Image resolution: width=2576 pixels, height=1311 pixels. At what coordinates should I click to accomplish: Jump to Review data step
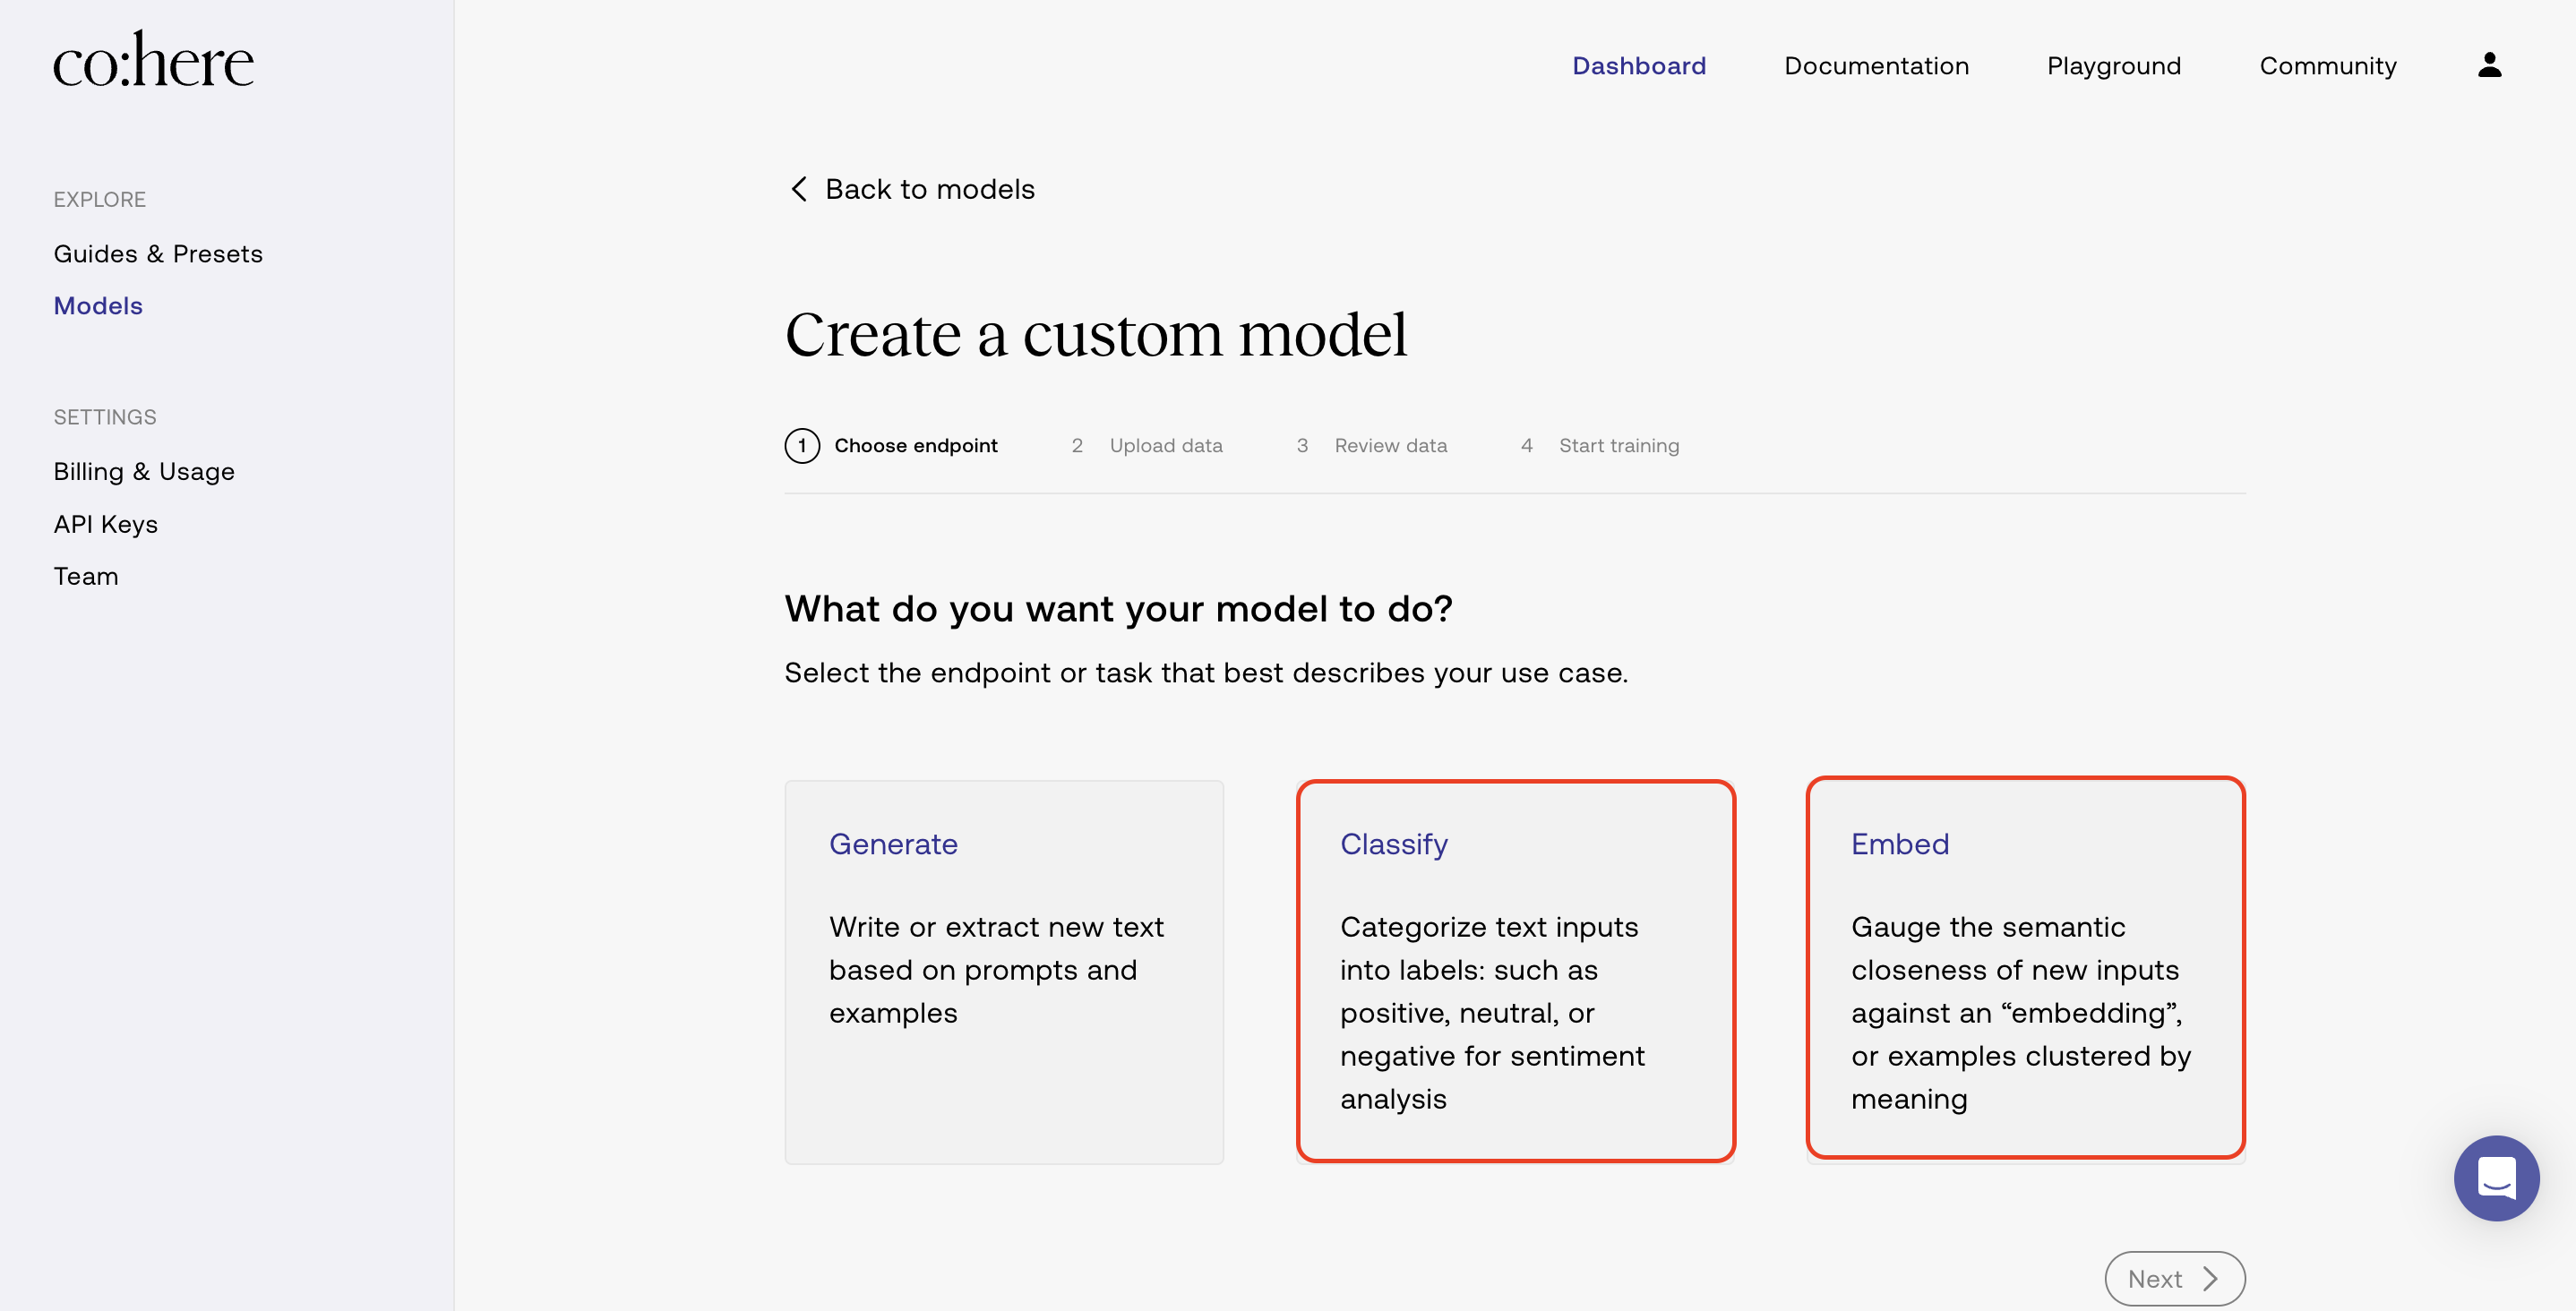(x=1390, y=445)
